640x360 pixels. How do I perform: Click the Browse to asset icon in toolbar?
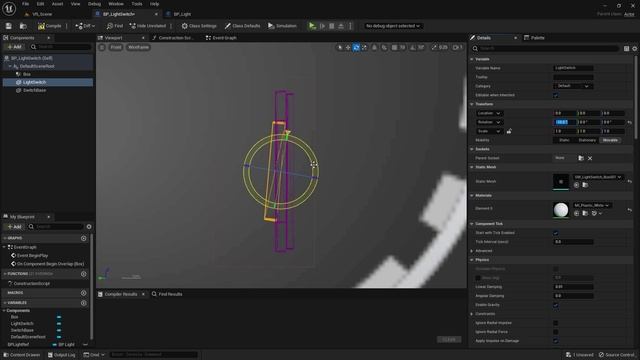[x=23, y=26]
